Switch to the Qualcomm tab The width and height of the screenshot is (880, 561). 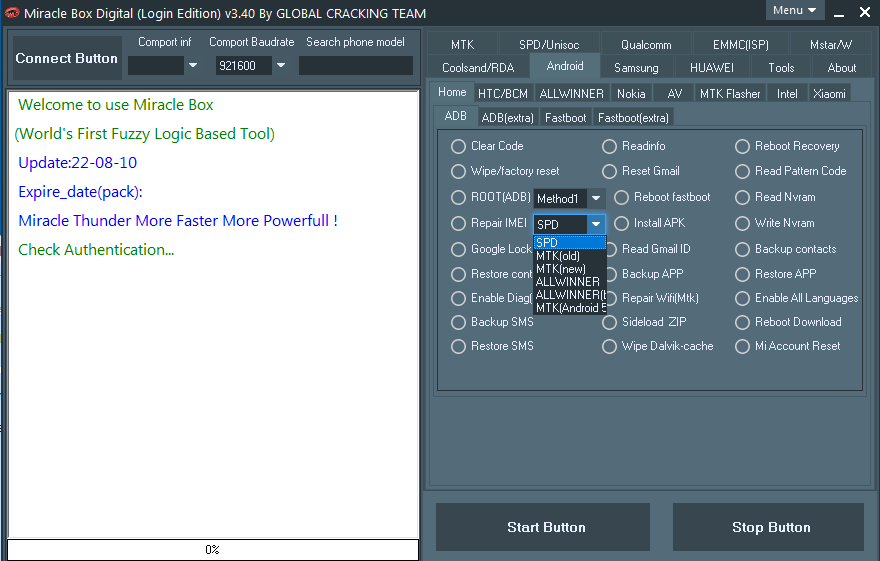point(646,44)
